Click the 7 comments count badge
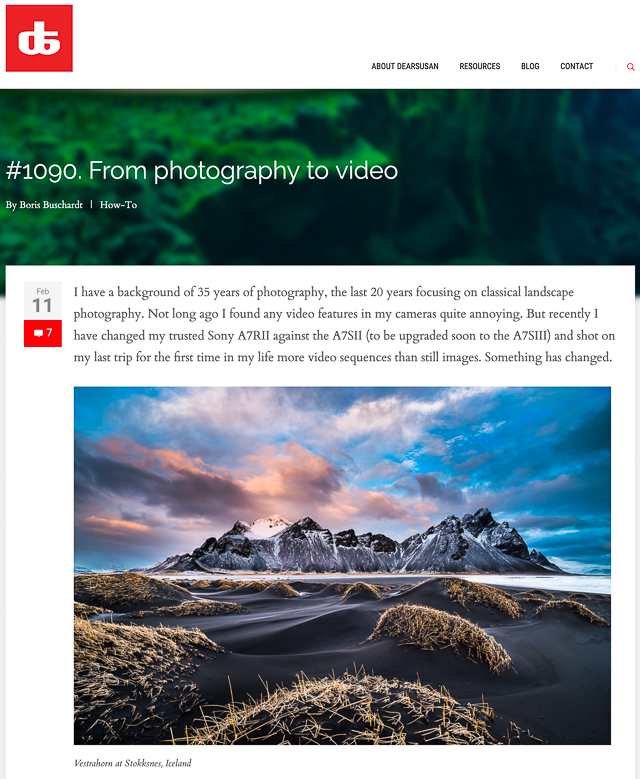The width and height of the screenshot is (640, 779). point(43,333)
